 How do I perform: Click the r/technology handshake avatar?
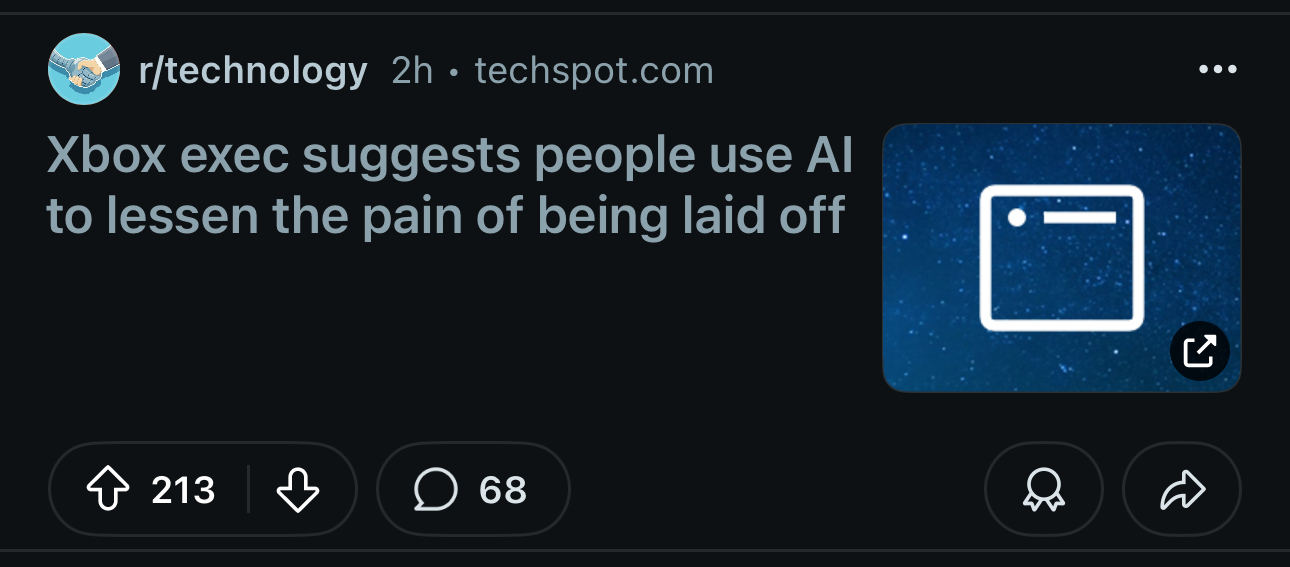84,69
